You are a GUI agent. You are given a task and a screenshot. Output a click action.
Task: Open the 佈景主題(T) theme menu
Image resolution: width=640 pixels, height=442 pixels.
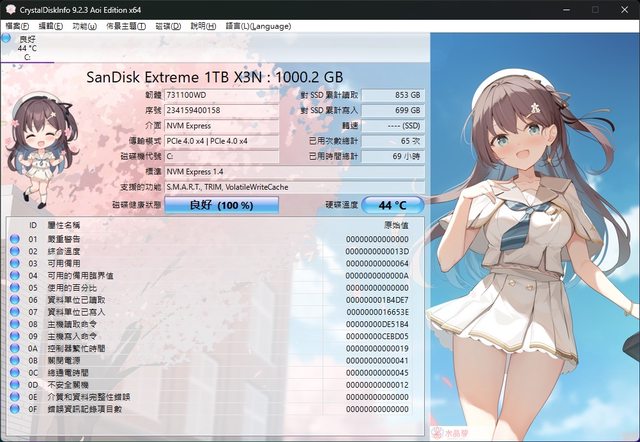coord(125,24)
